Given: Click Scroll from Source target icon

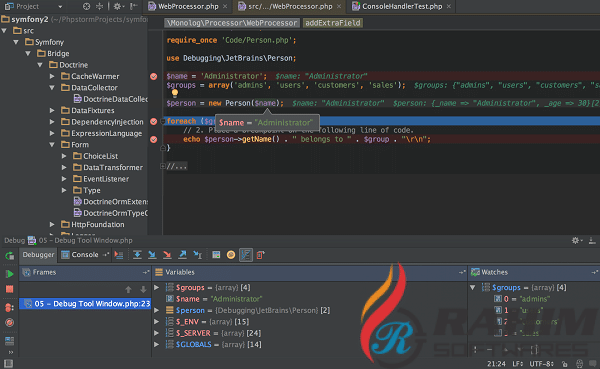Looking at the screenshot, I should (x=86, y=6).
